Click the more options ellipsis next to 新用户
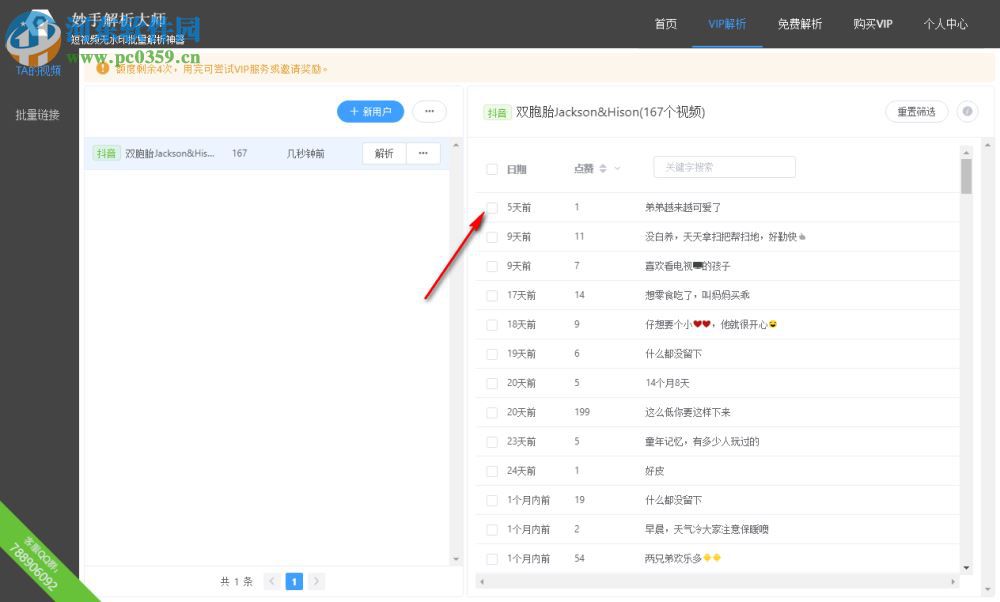This screenshot has height=602, width=1000. [429, 111]
